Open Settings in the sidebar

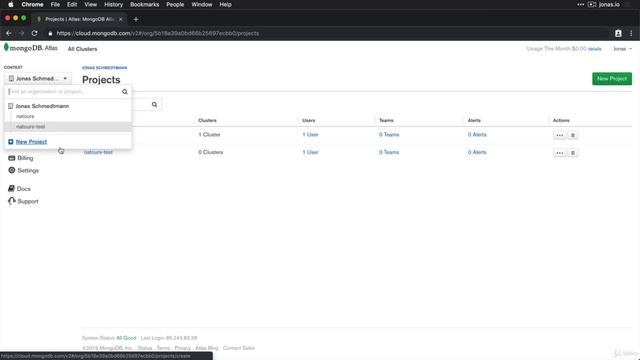pos(24,170)
